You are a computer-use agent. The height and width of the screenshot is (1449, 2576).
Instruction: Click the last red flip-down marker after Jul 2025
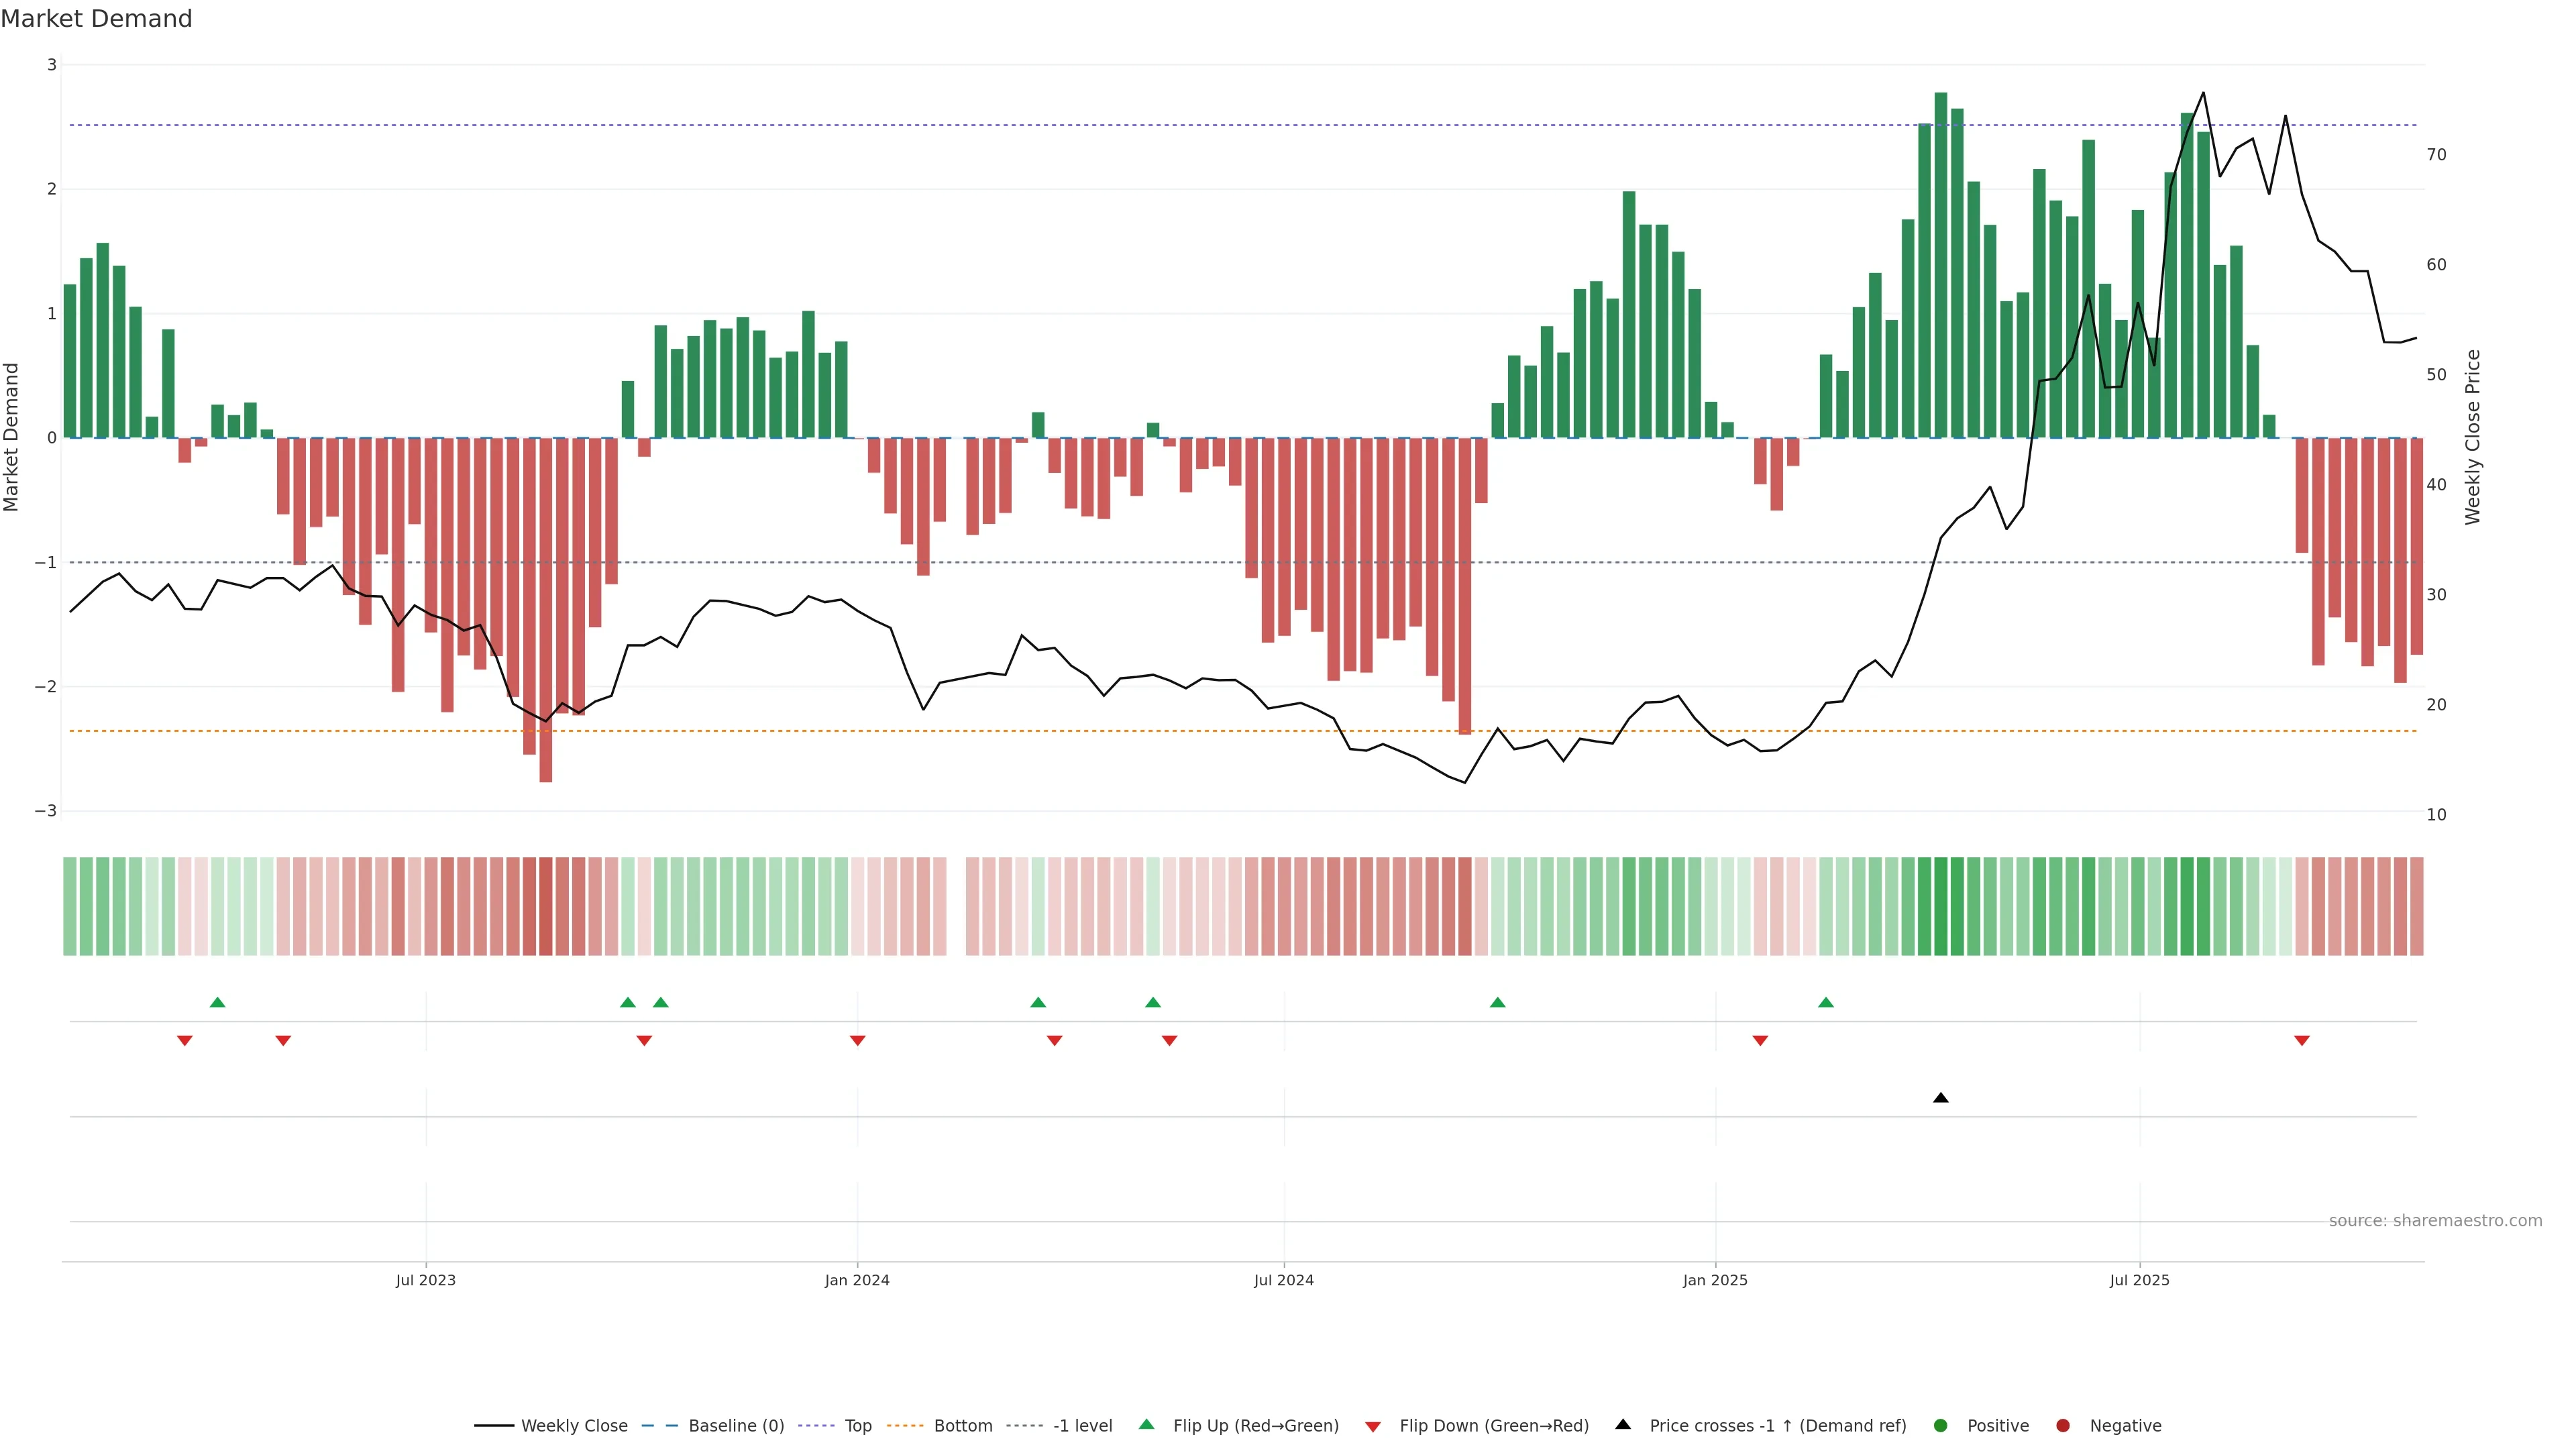2302,1041
